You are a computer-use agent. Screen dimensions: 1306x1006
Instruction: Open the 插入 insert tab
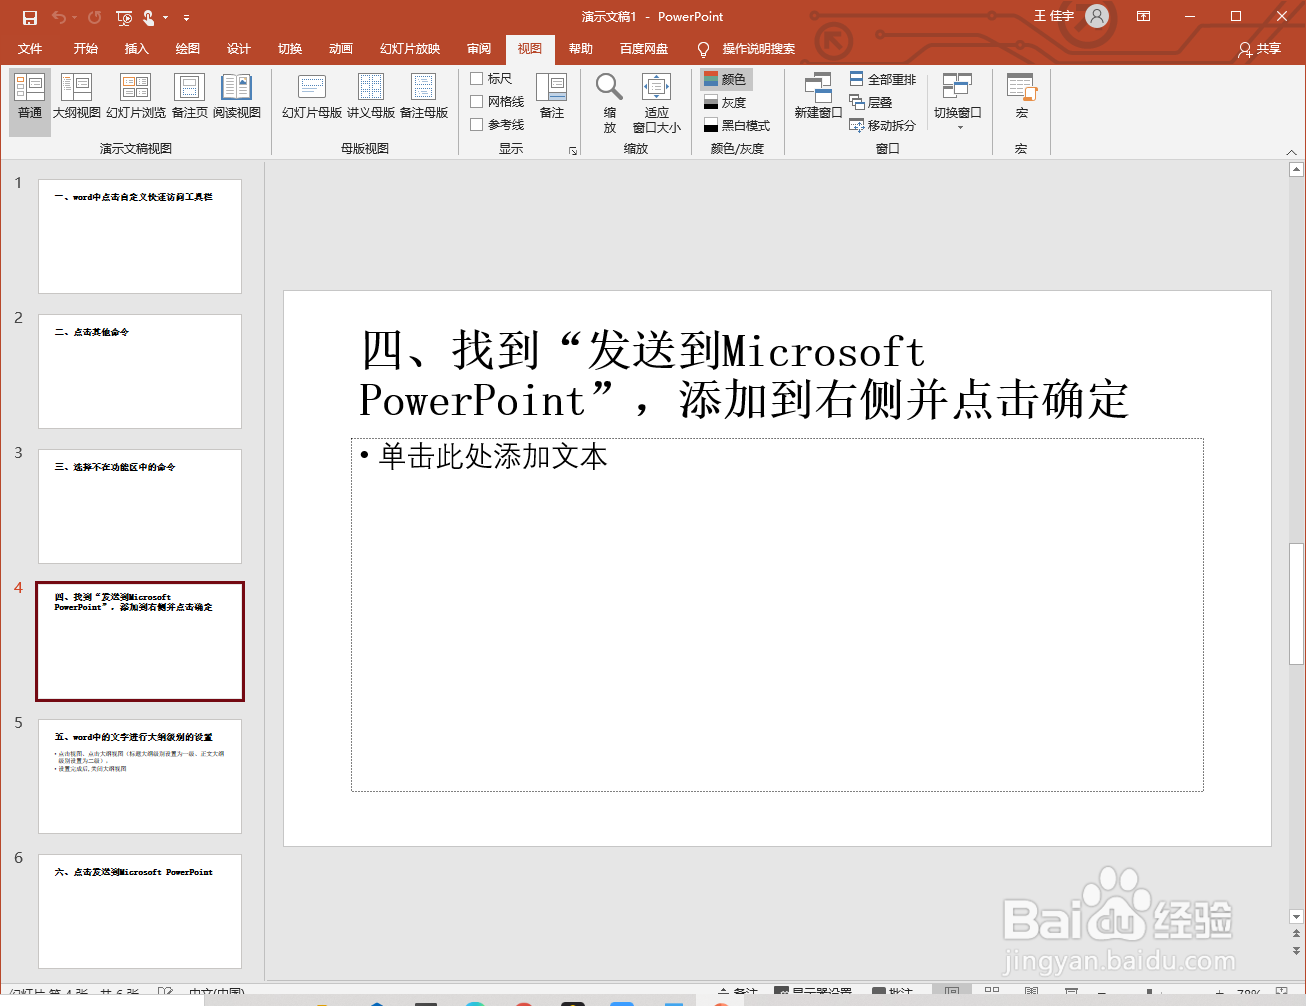coord(137,48)
